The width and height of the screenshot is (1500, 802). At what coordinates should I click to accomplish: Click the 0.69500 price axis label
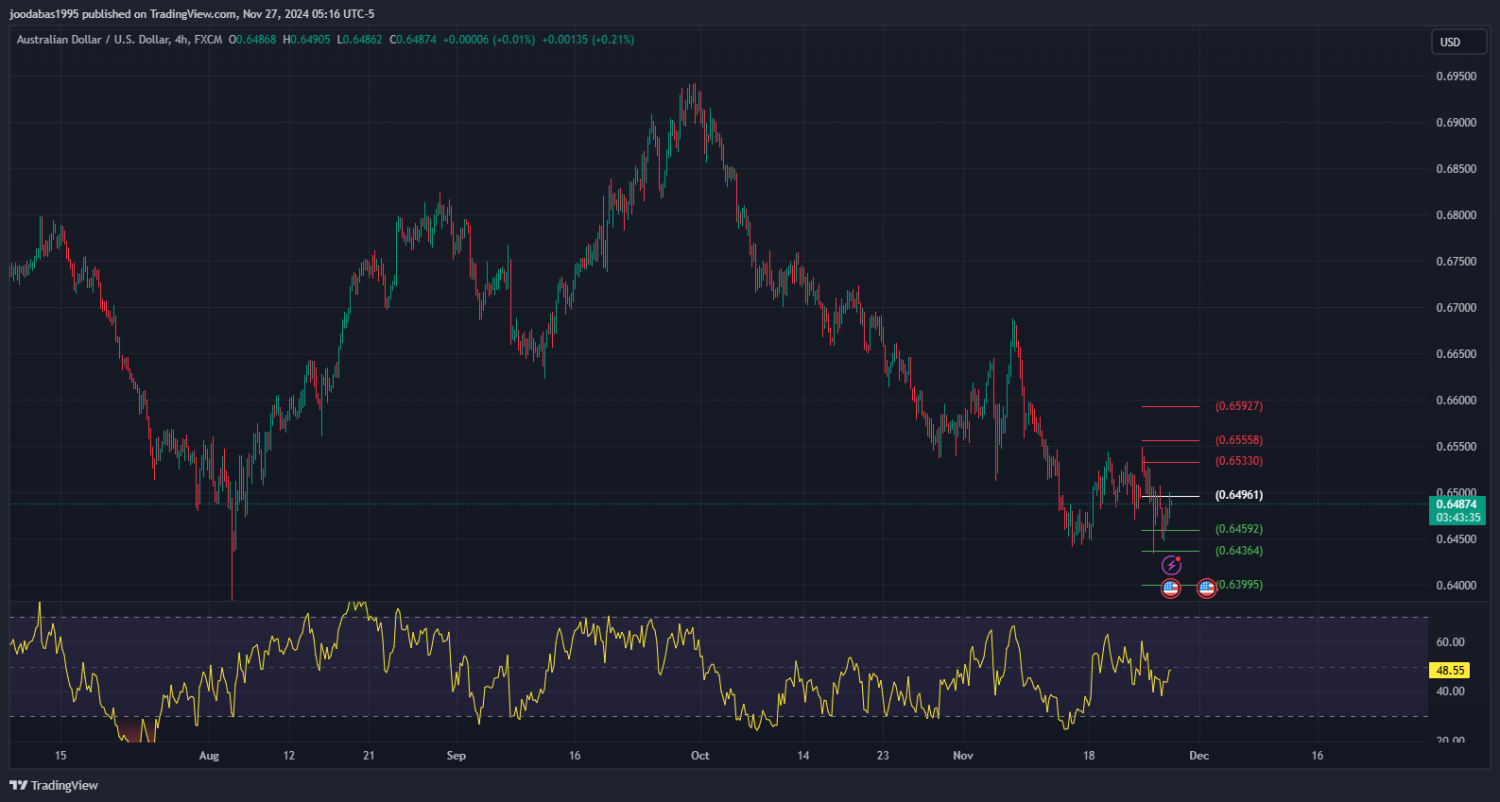click(1455, 76)
